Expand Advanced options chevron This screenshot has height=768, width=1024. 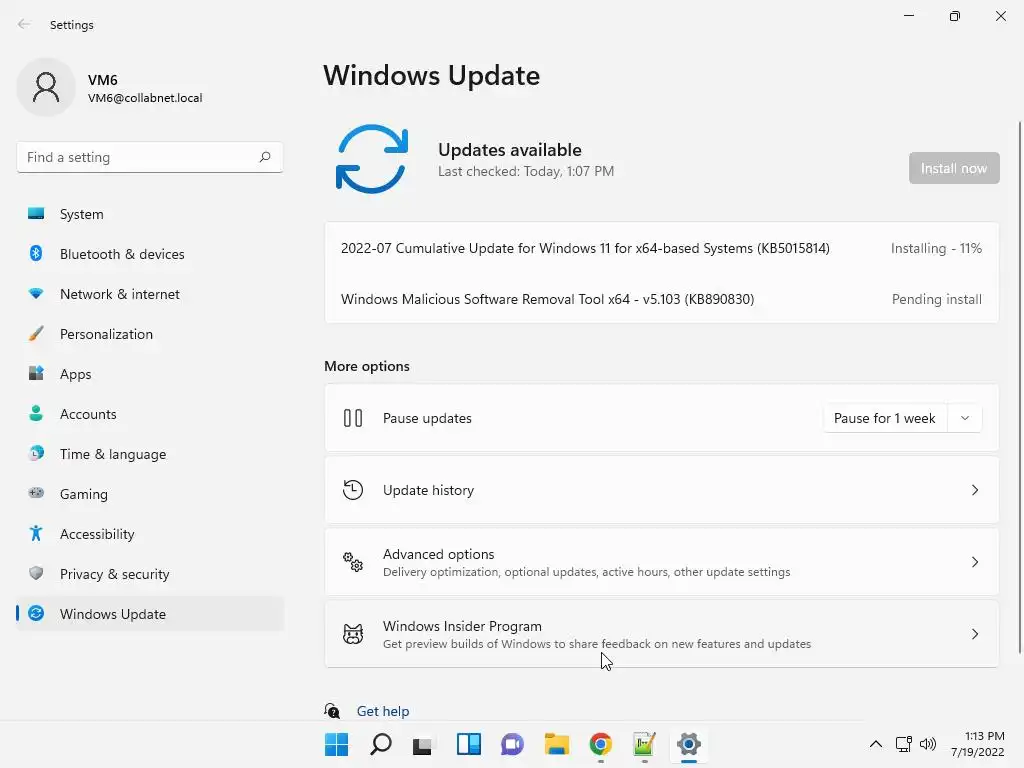974,562
